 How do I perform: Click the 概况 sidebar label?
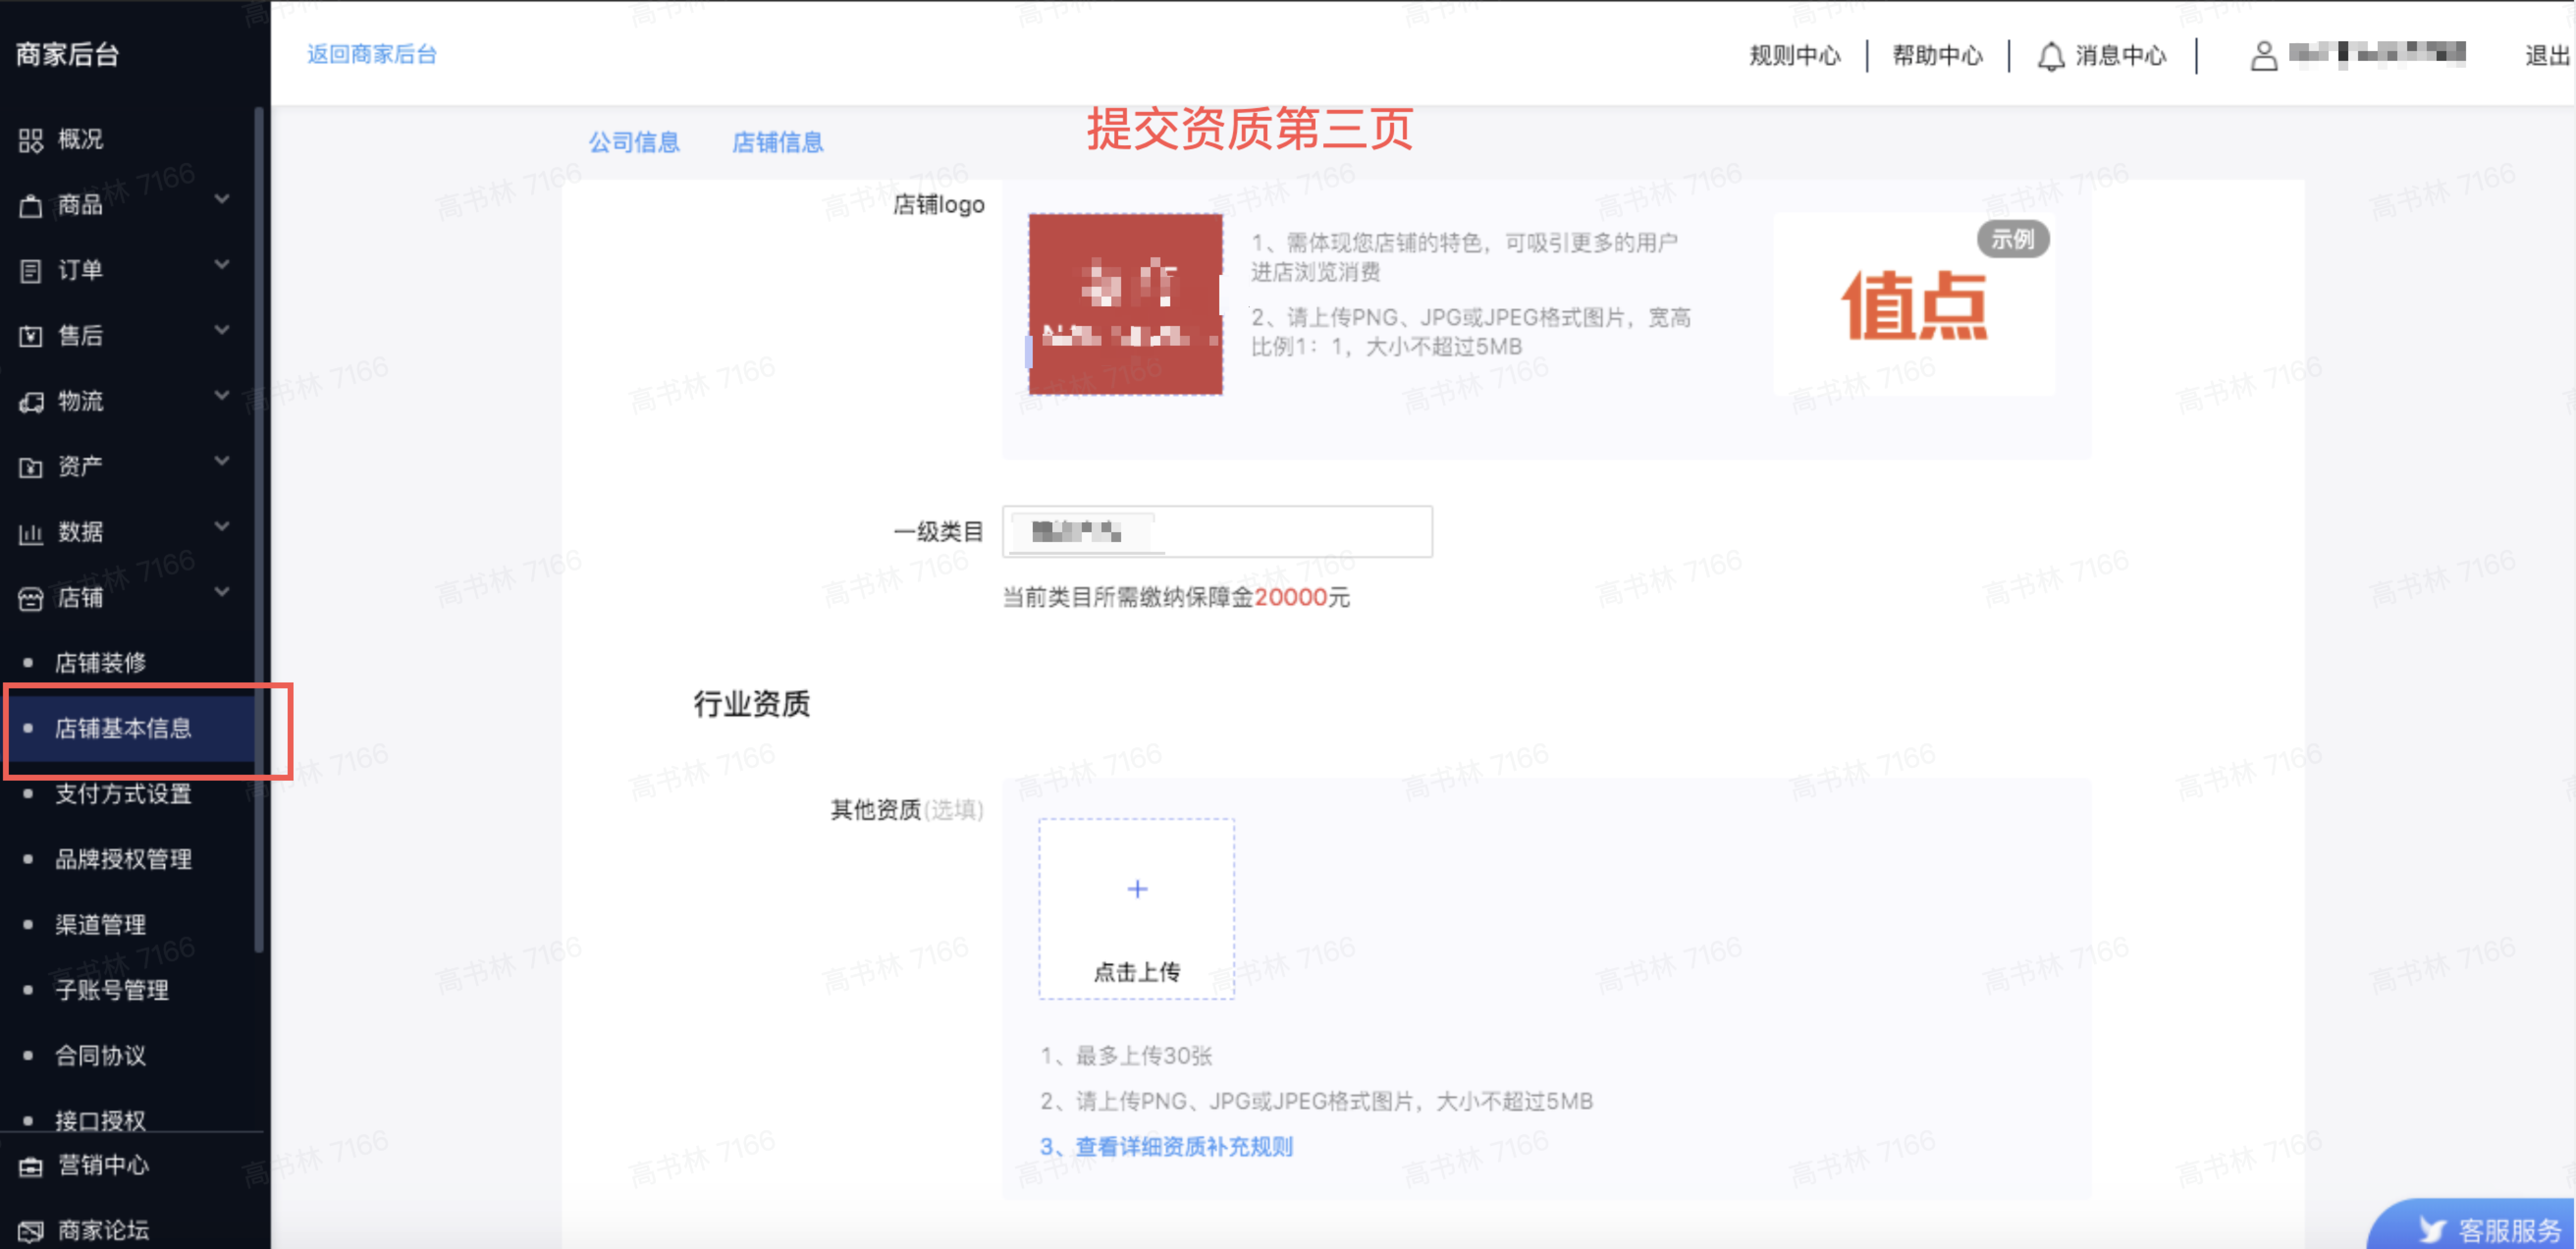pos(80,140)
